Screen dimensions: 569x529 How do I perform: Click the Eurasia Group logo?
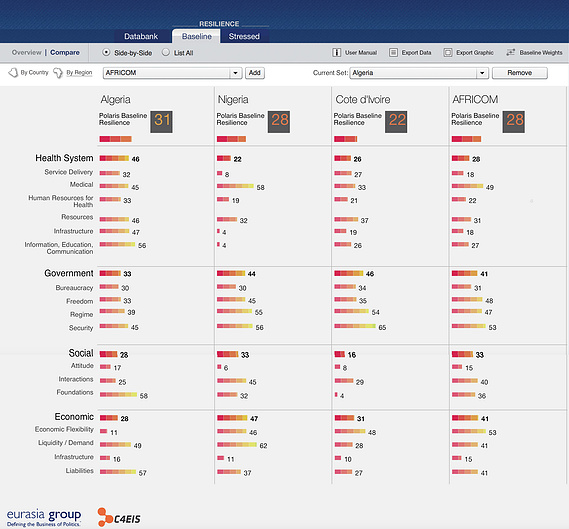pos(44,518)
